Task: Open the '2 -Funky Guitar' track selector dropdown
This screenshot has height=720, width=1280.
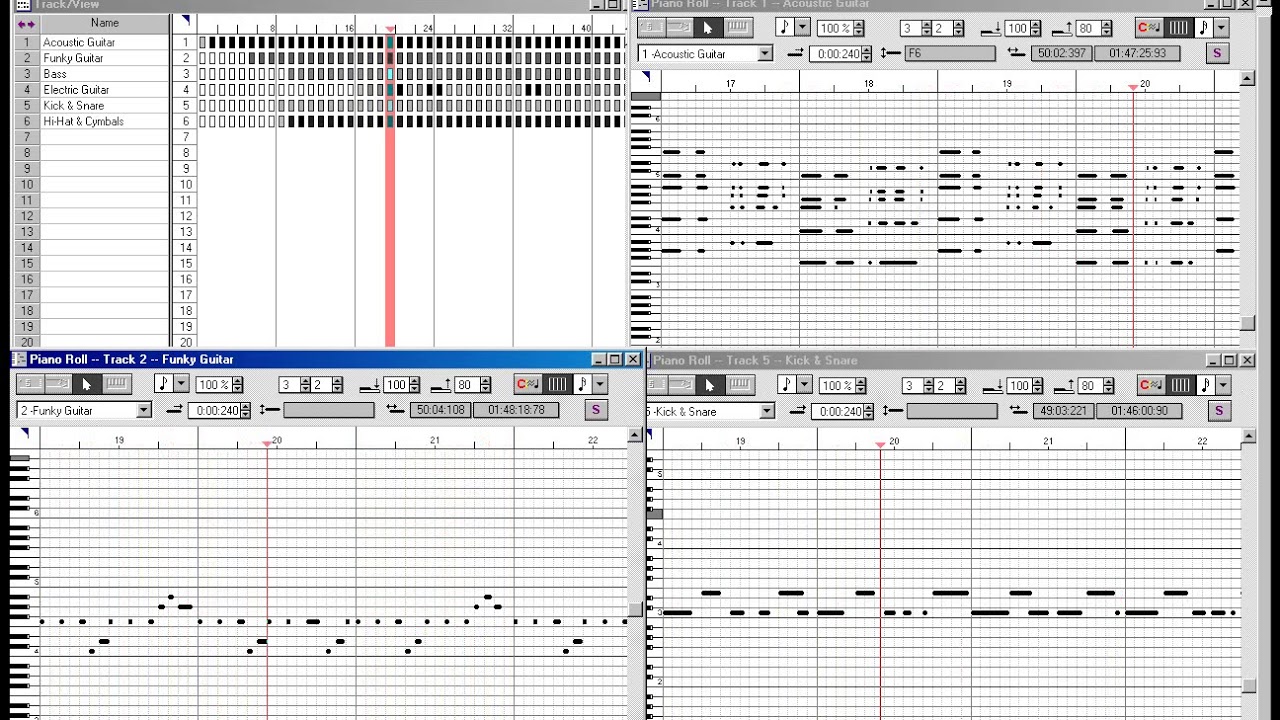Action: point(144,410)
